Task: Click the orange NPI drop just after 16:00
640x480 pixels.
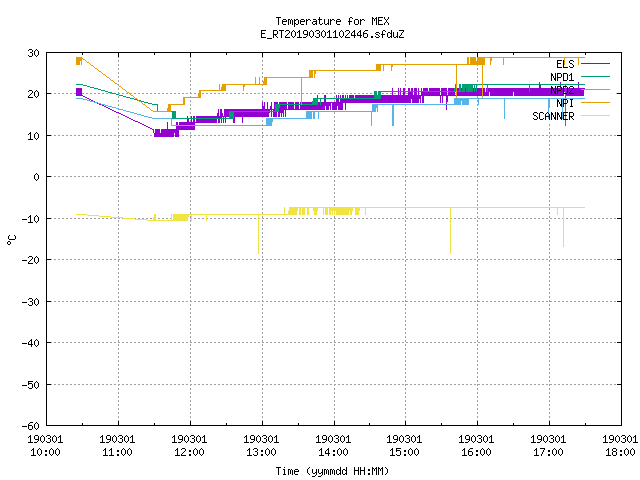Action: [x=482, y=80]
